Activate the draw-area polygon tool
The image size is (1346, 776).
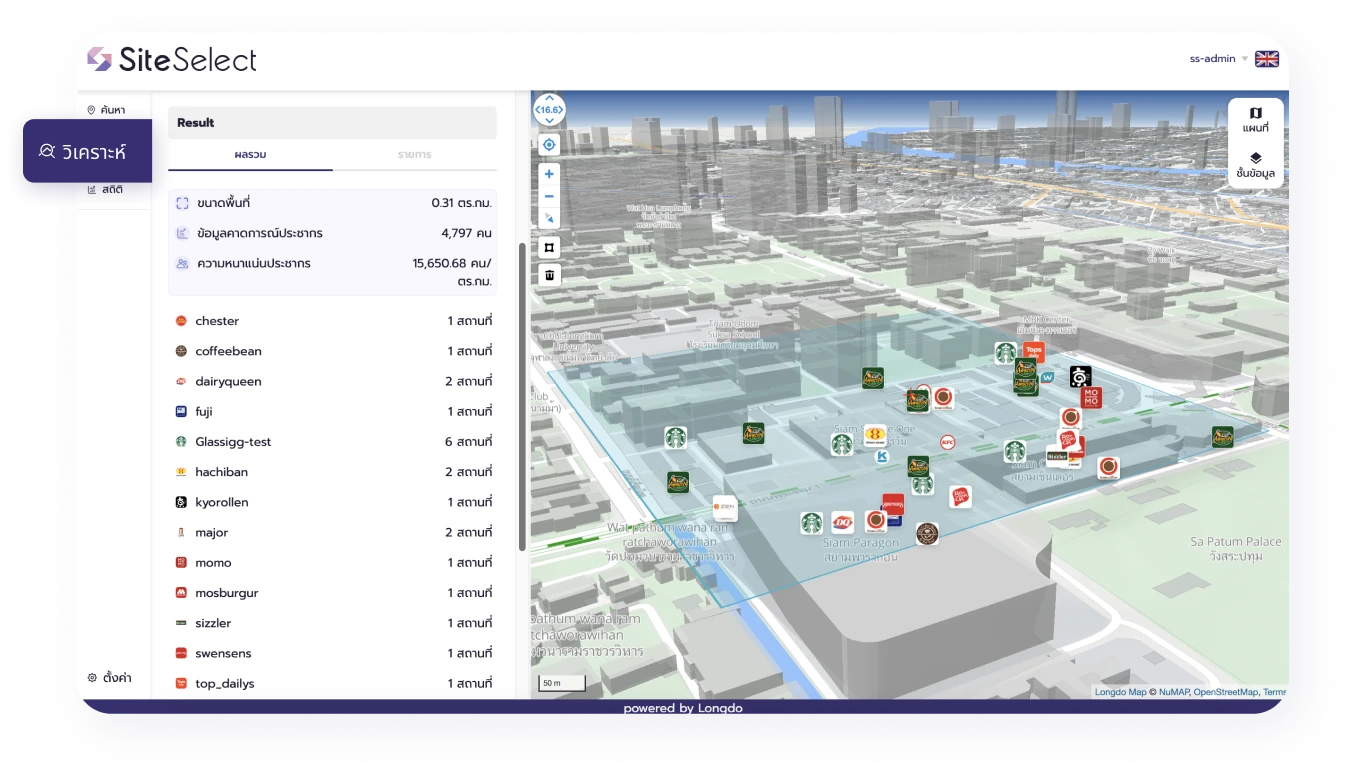[x=549, y=247]
